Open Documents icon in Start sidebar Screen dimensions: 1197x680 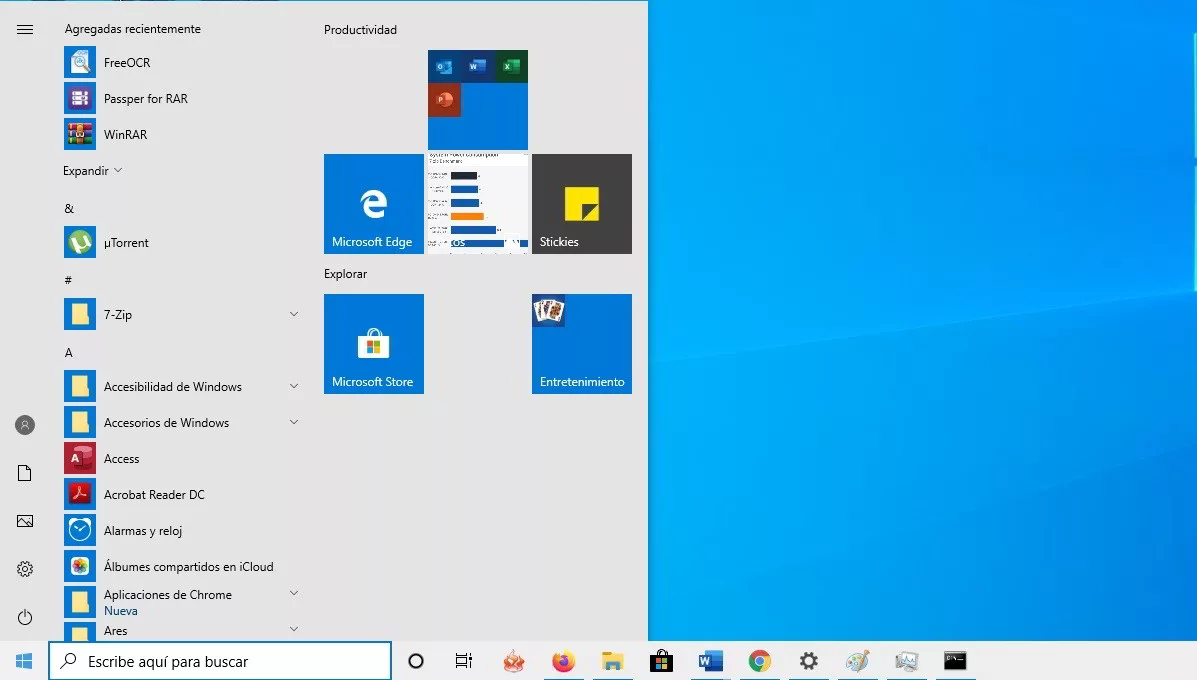(x=25, y=473)
